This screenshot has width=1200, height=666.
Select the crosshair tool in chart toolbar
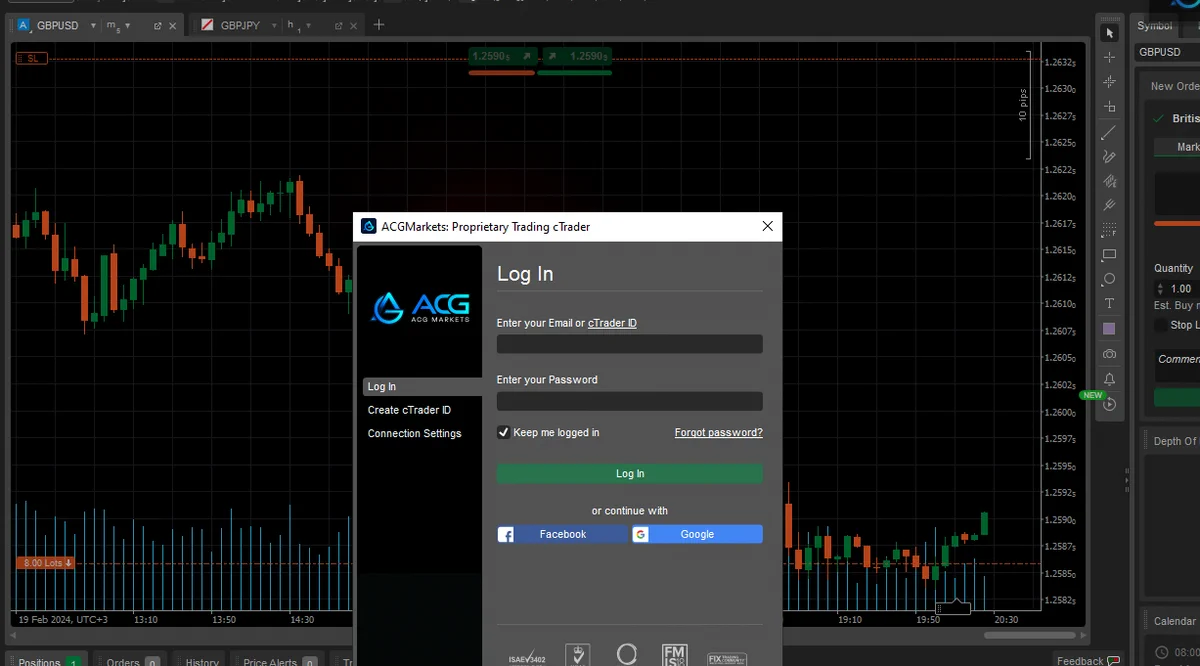1109,58
